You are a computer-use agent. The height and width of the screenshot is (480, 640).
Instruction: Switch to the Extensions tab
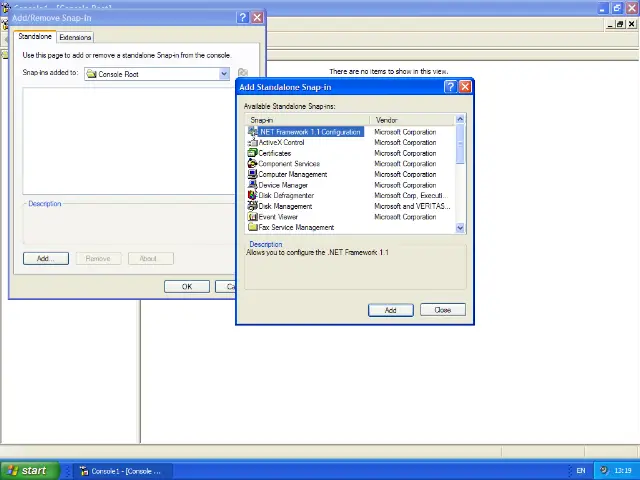[75, 37]
